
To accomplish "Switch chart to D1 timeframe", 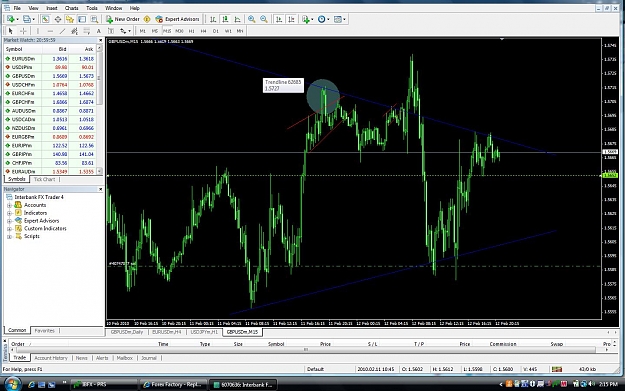I will point(216,31).
